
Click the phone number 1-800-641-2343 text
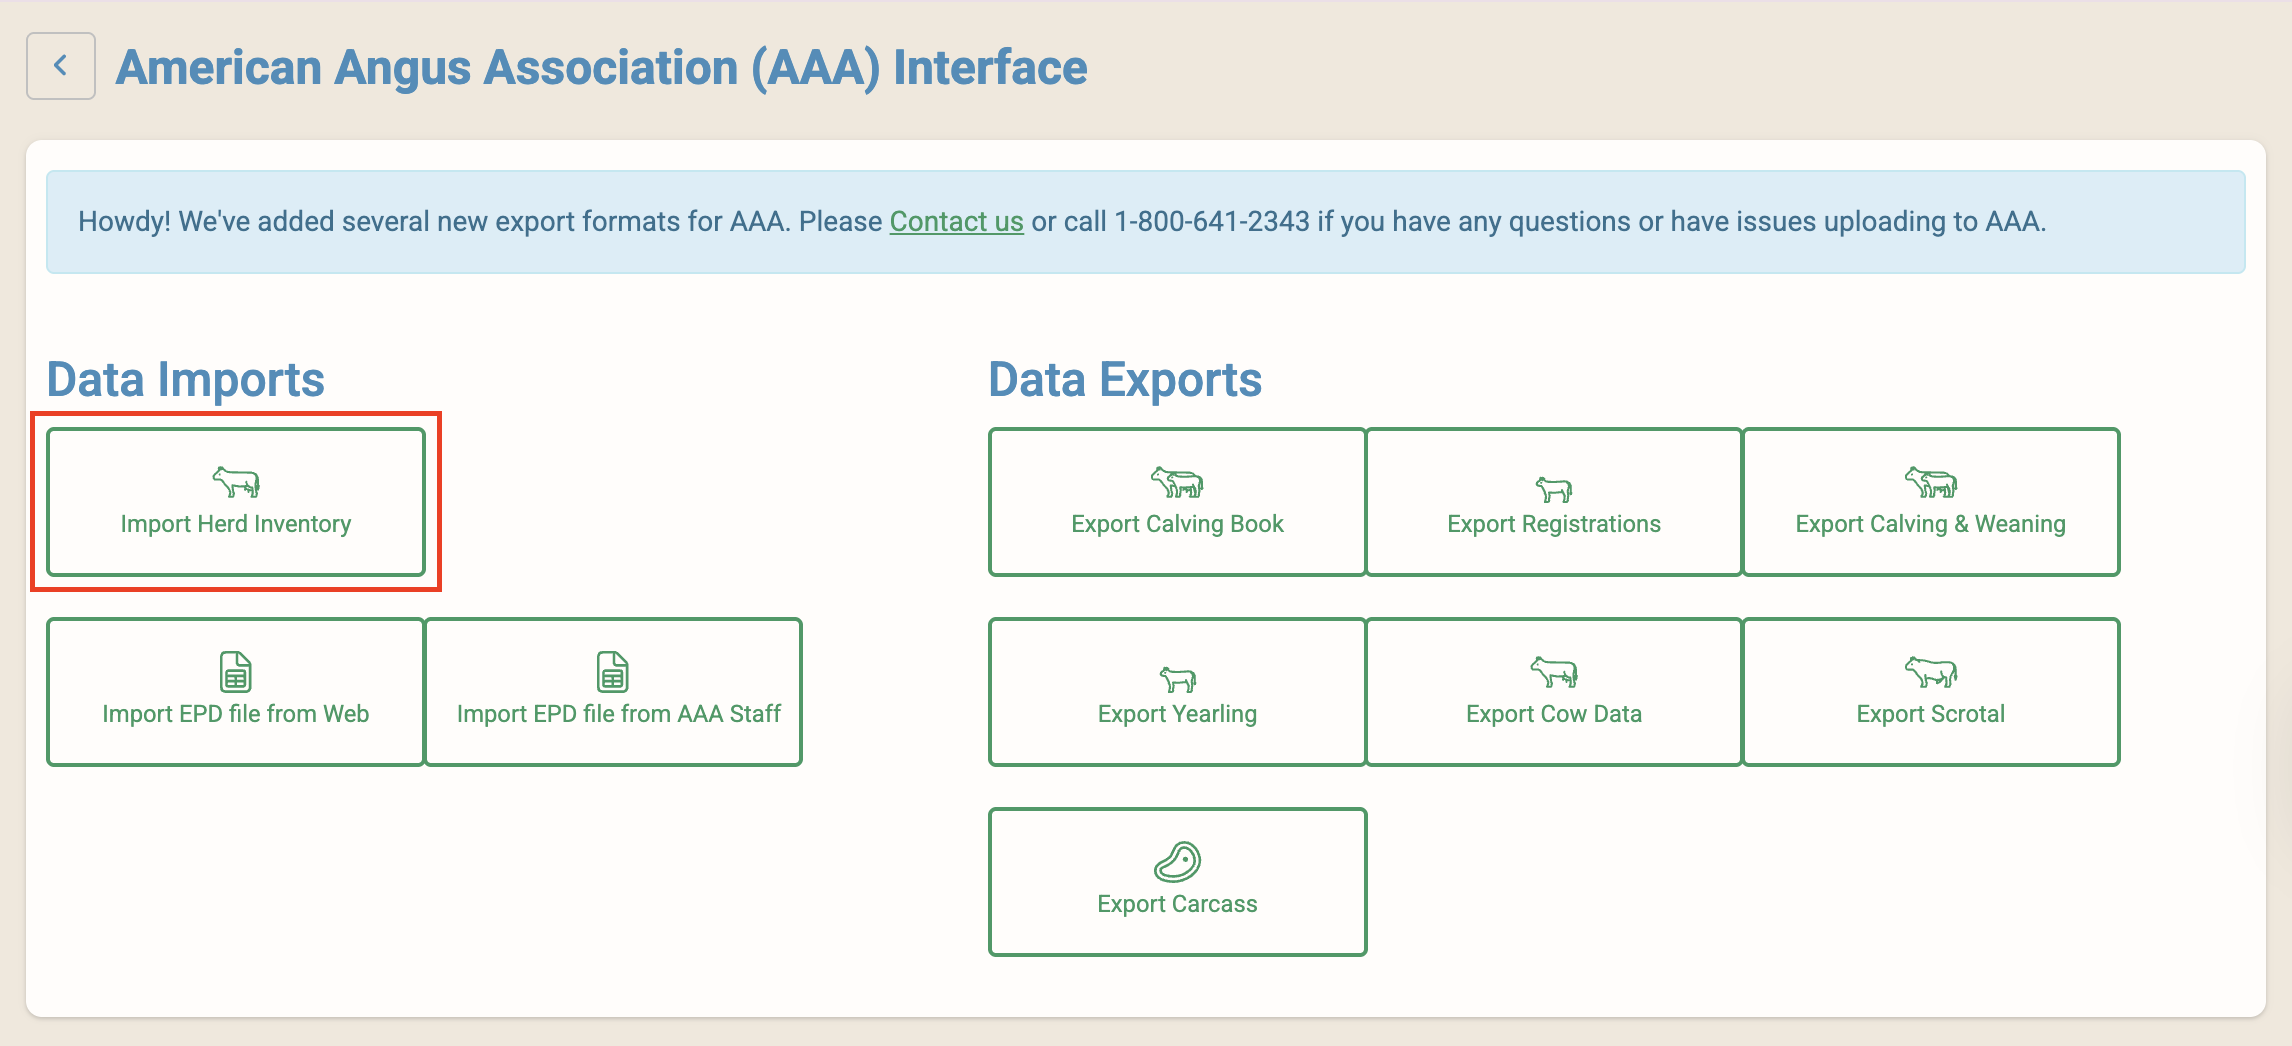pos(1212,221)
